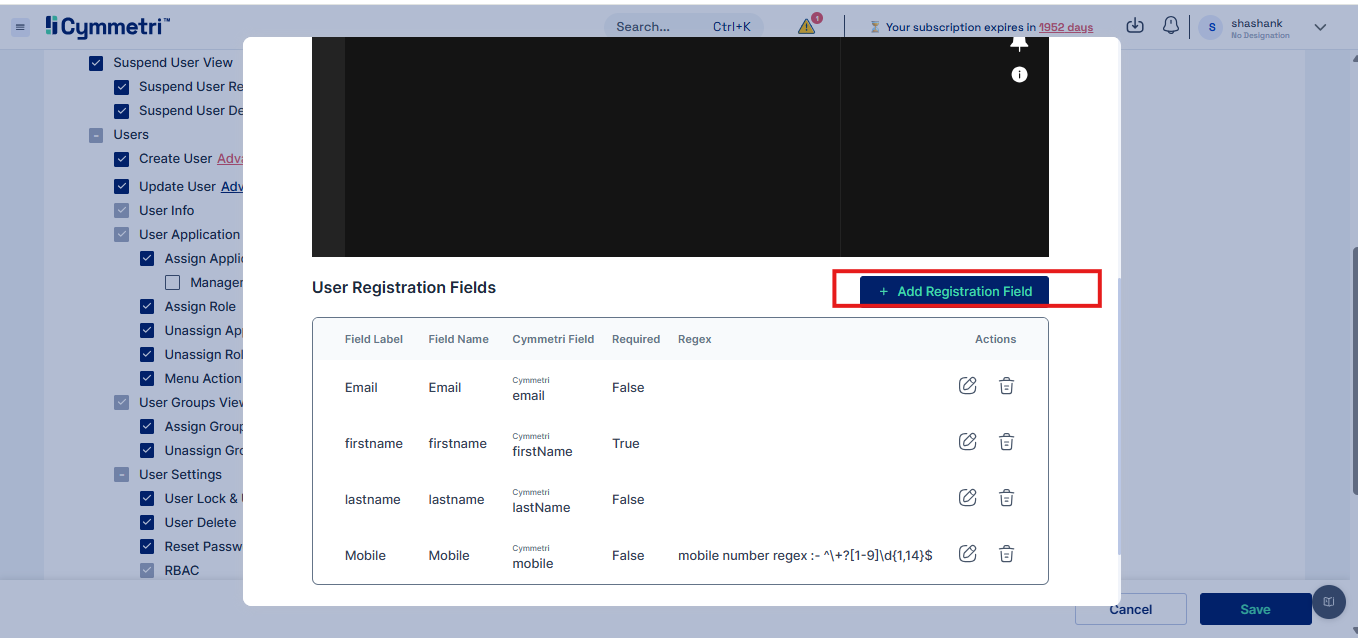The width and height of the screenshot is (1358, 638).
Task: Focus the Search box
Action: click(683, 27)
